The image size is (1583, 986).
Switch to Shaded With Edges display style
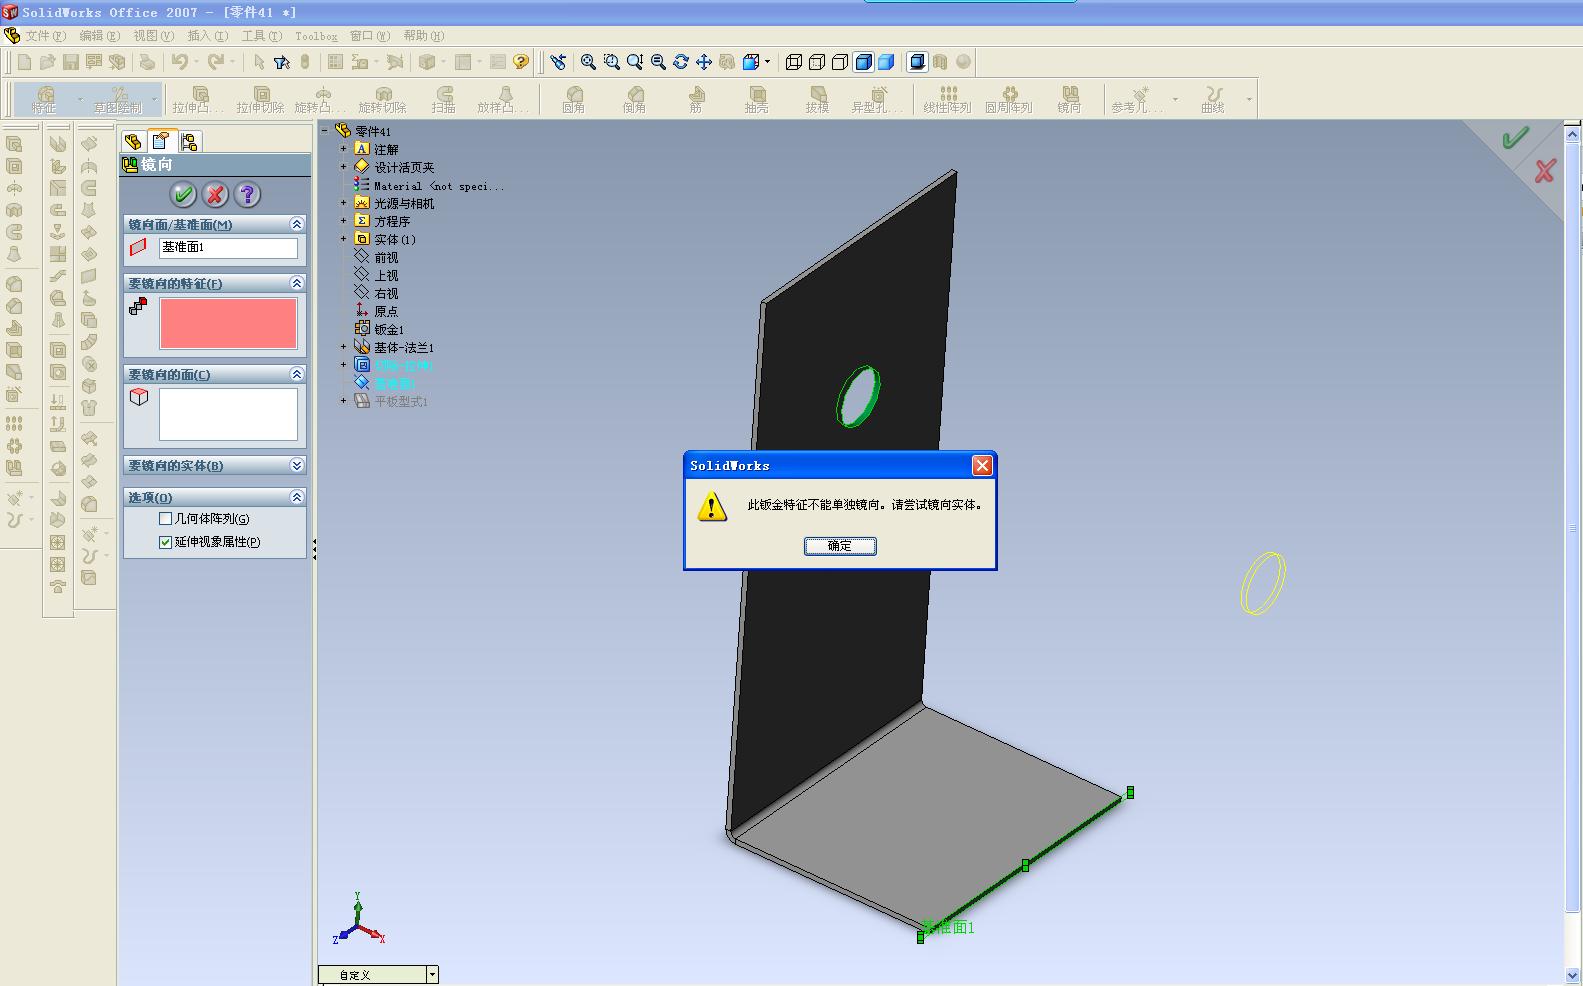863,62
